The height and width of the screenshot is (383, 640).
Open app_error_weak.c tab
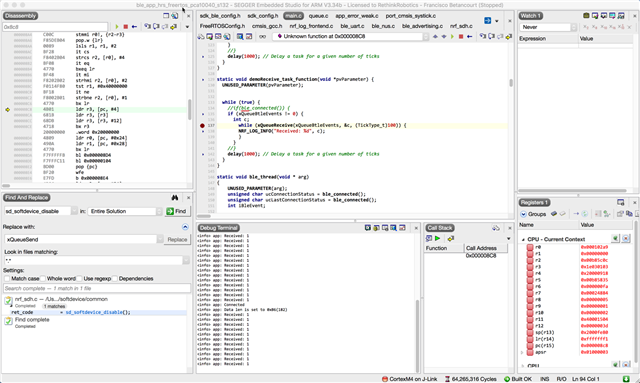[357, 16]
